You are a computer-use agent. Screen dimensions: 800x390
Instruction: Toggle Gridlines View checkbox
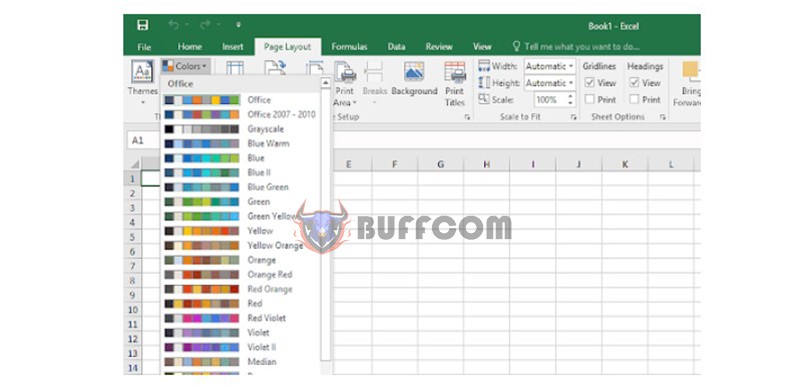coord(589,83)
